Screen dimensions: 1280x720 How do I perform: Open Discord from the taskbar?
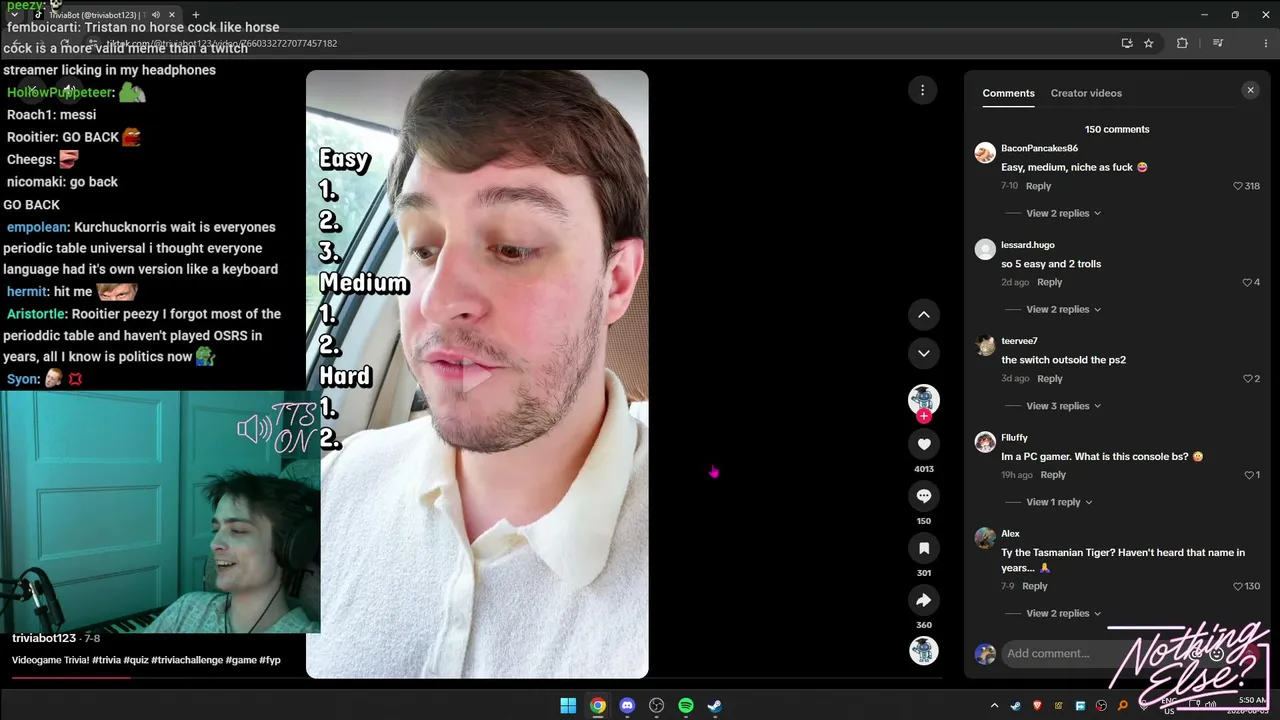(x=627, y=706)
